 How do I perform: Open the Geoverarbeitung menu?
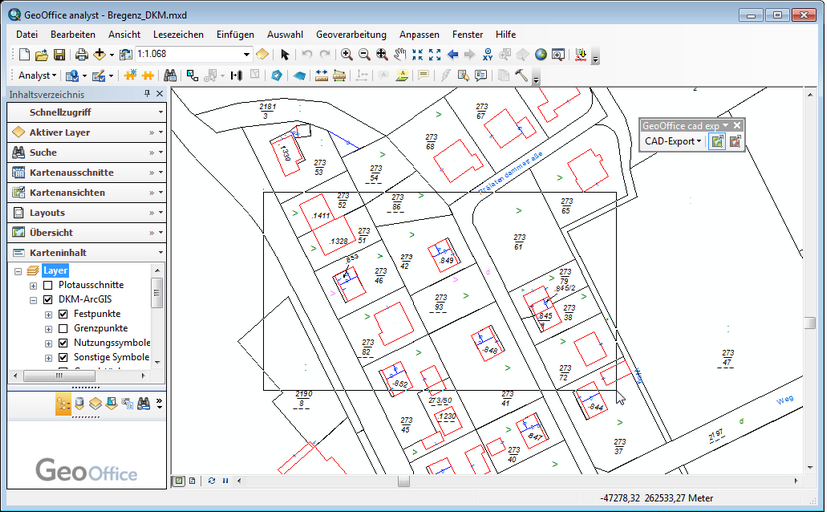point(350,34)
